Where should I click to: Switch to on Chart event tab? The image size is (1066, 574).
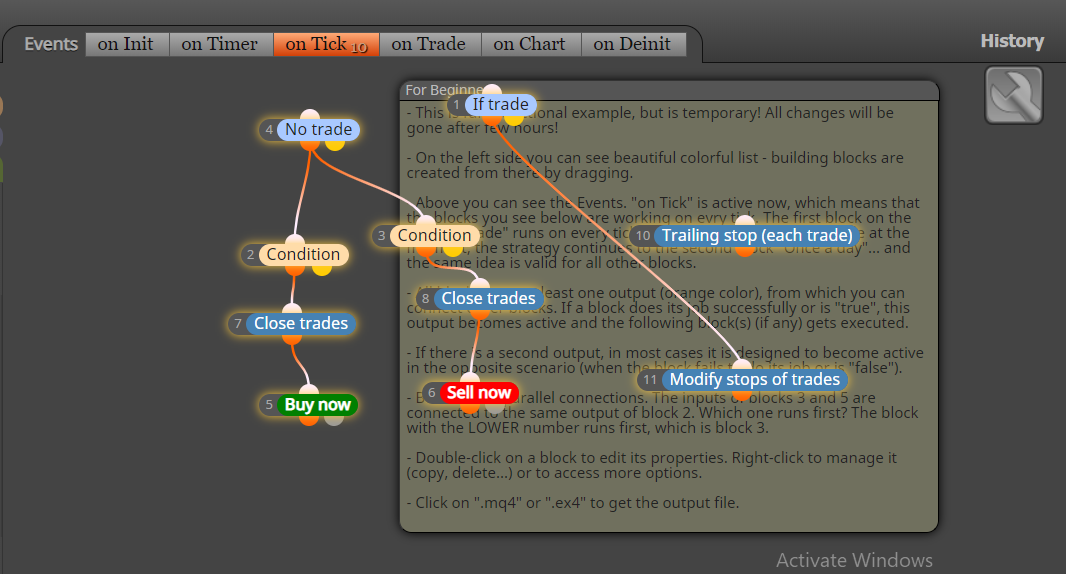(x=530, y=44)
